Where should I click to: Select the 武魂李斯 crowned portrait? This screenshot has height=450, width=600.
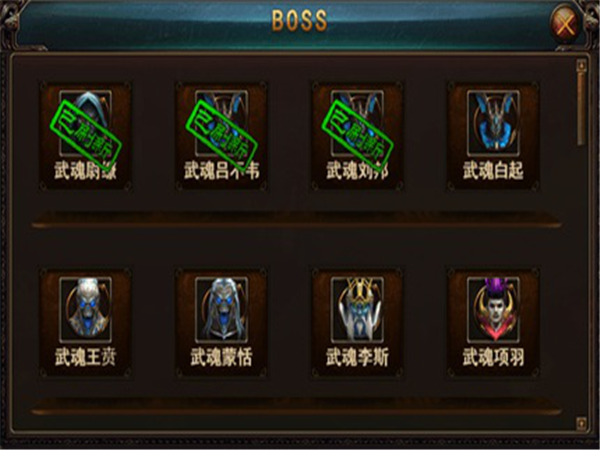[357, 310]
